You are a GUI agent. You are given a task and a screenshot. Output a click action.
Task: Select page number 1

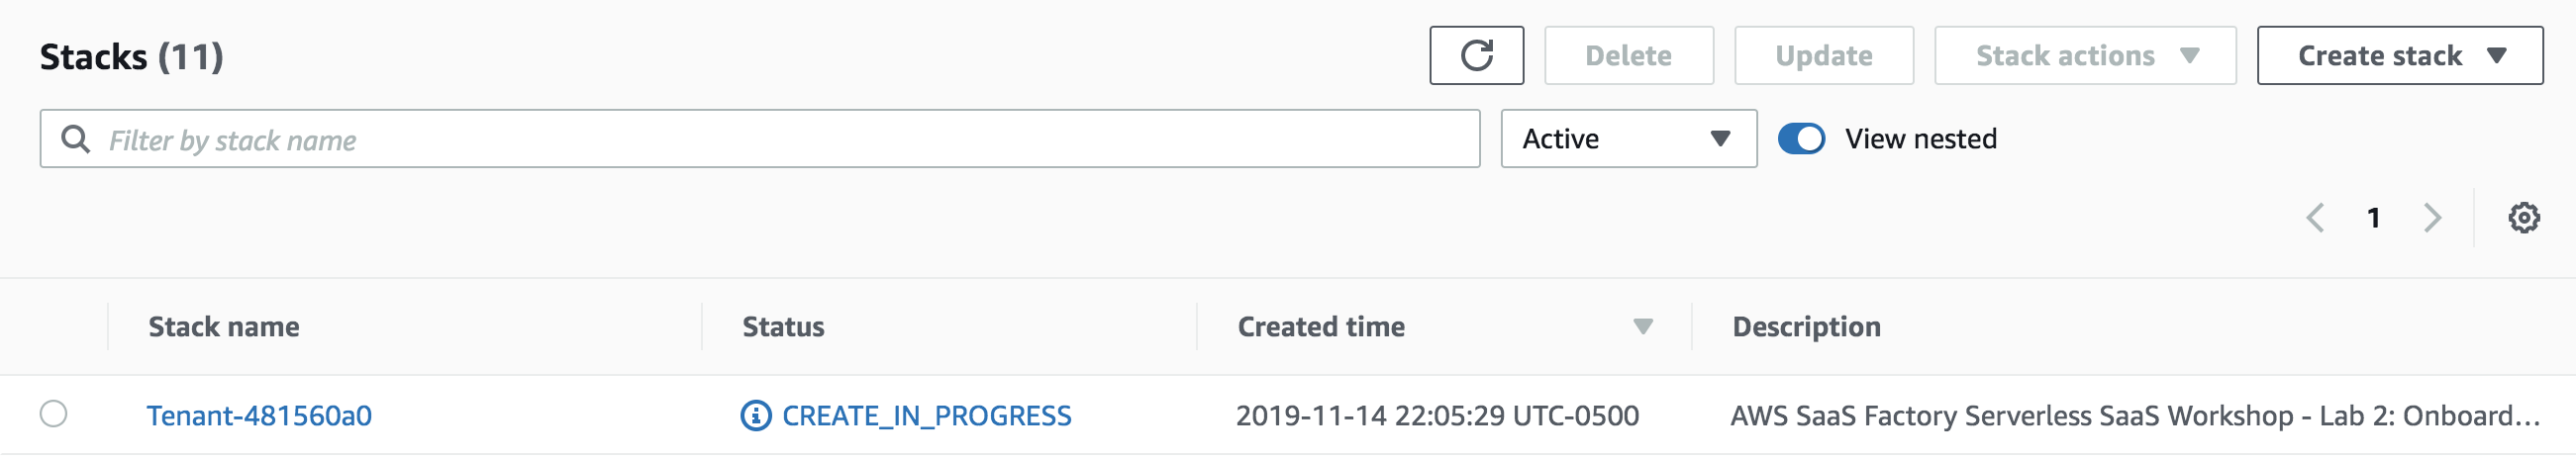(2373, 218)
